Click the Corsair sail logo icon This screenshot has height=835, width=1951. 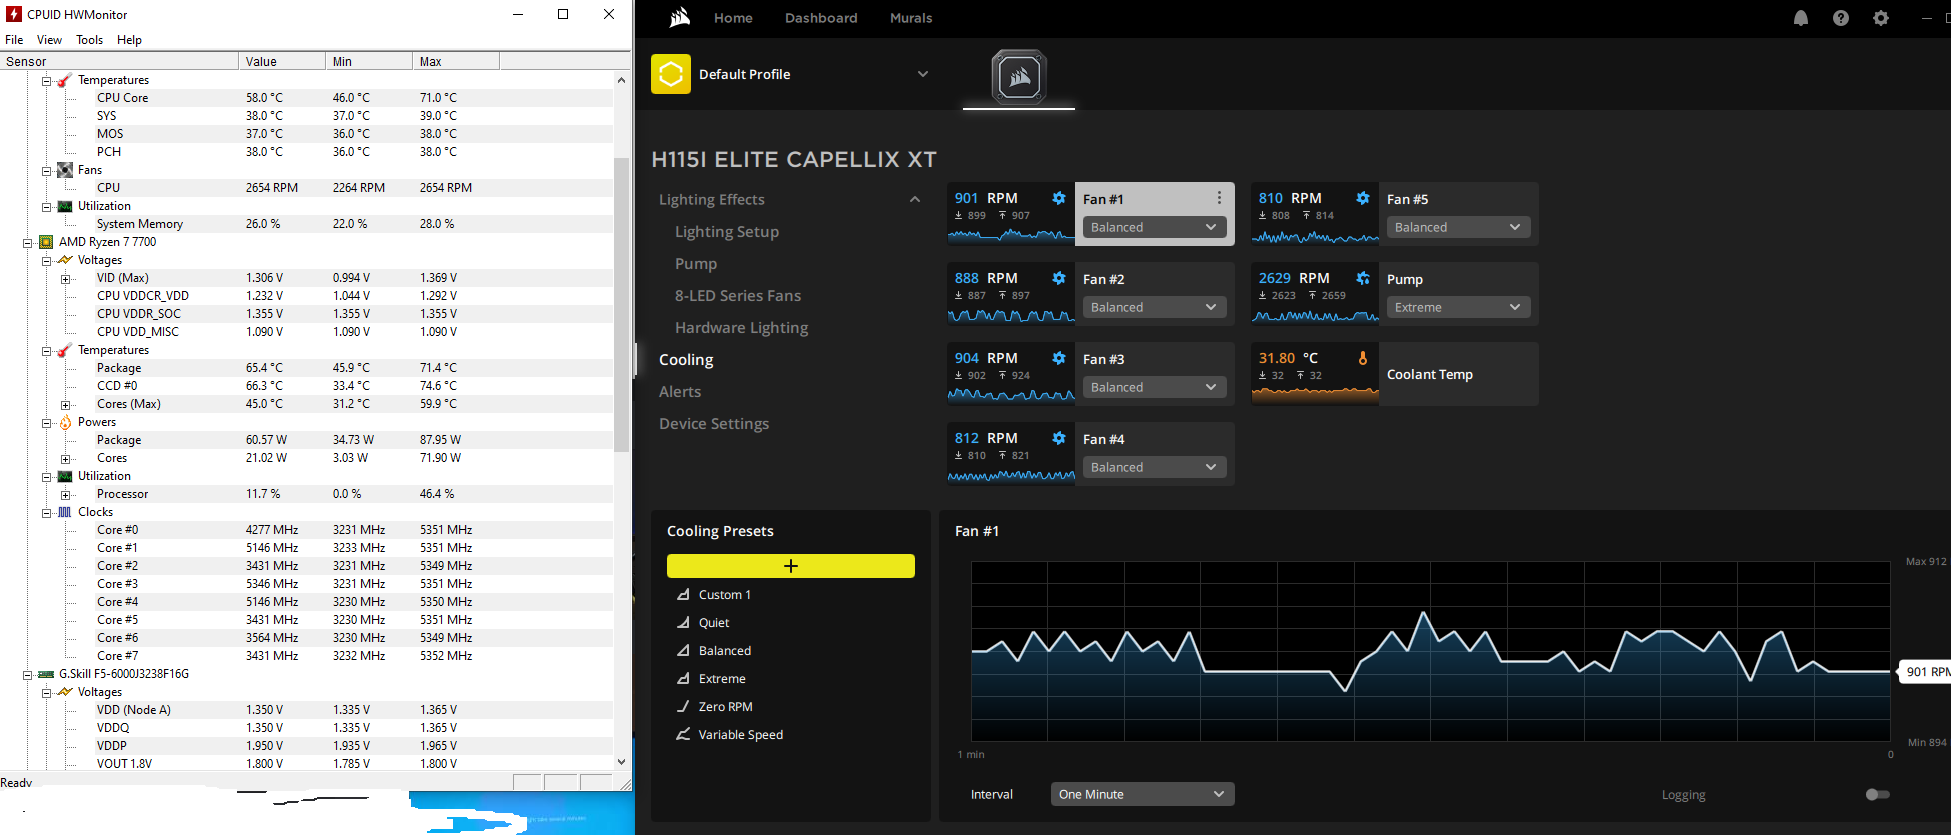pos(680,17)
